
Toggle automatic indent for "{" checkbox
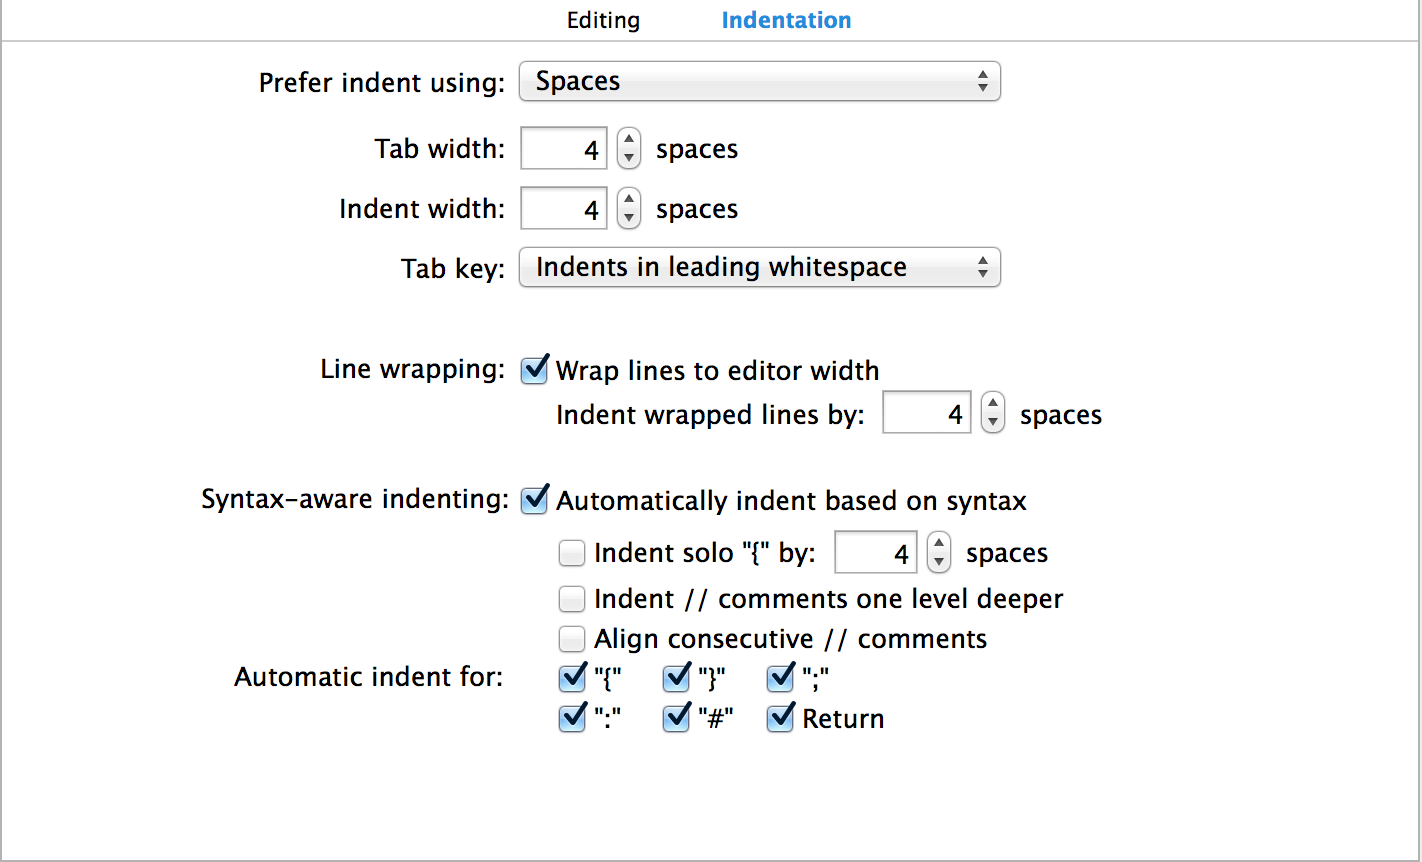point(572,679)
